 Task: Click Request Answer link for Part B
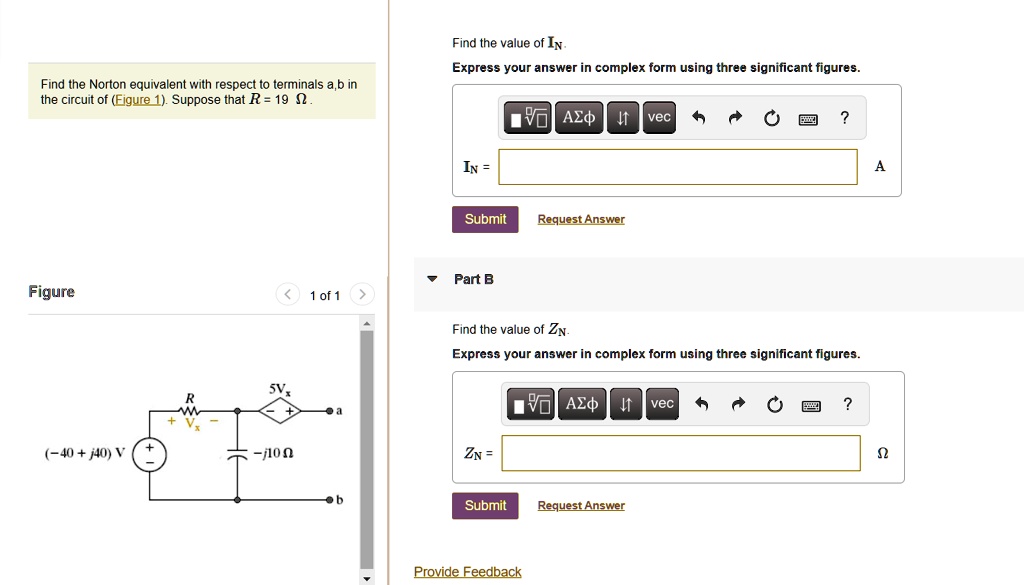(x=581, y=505)
